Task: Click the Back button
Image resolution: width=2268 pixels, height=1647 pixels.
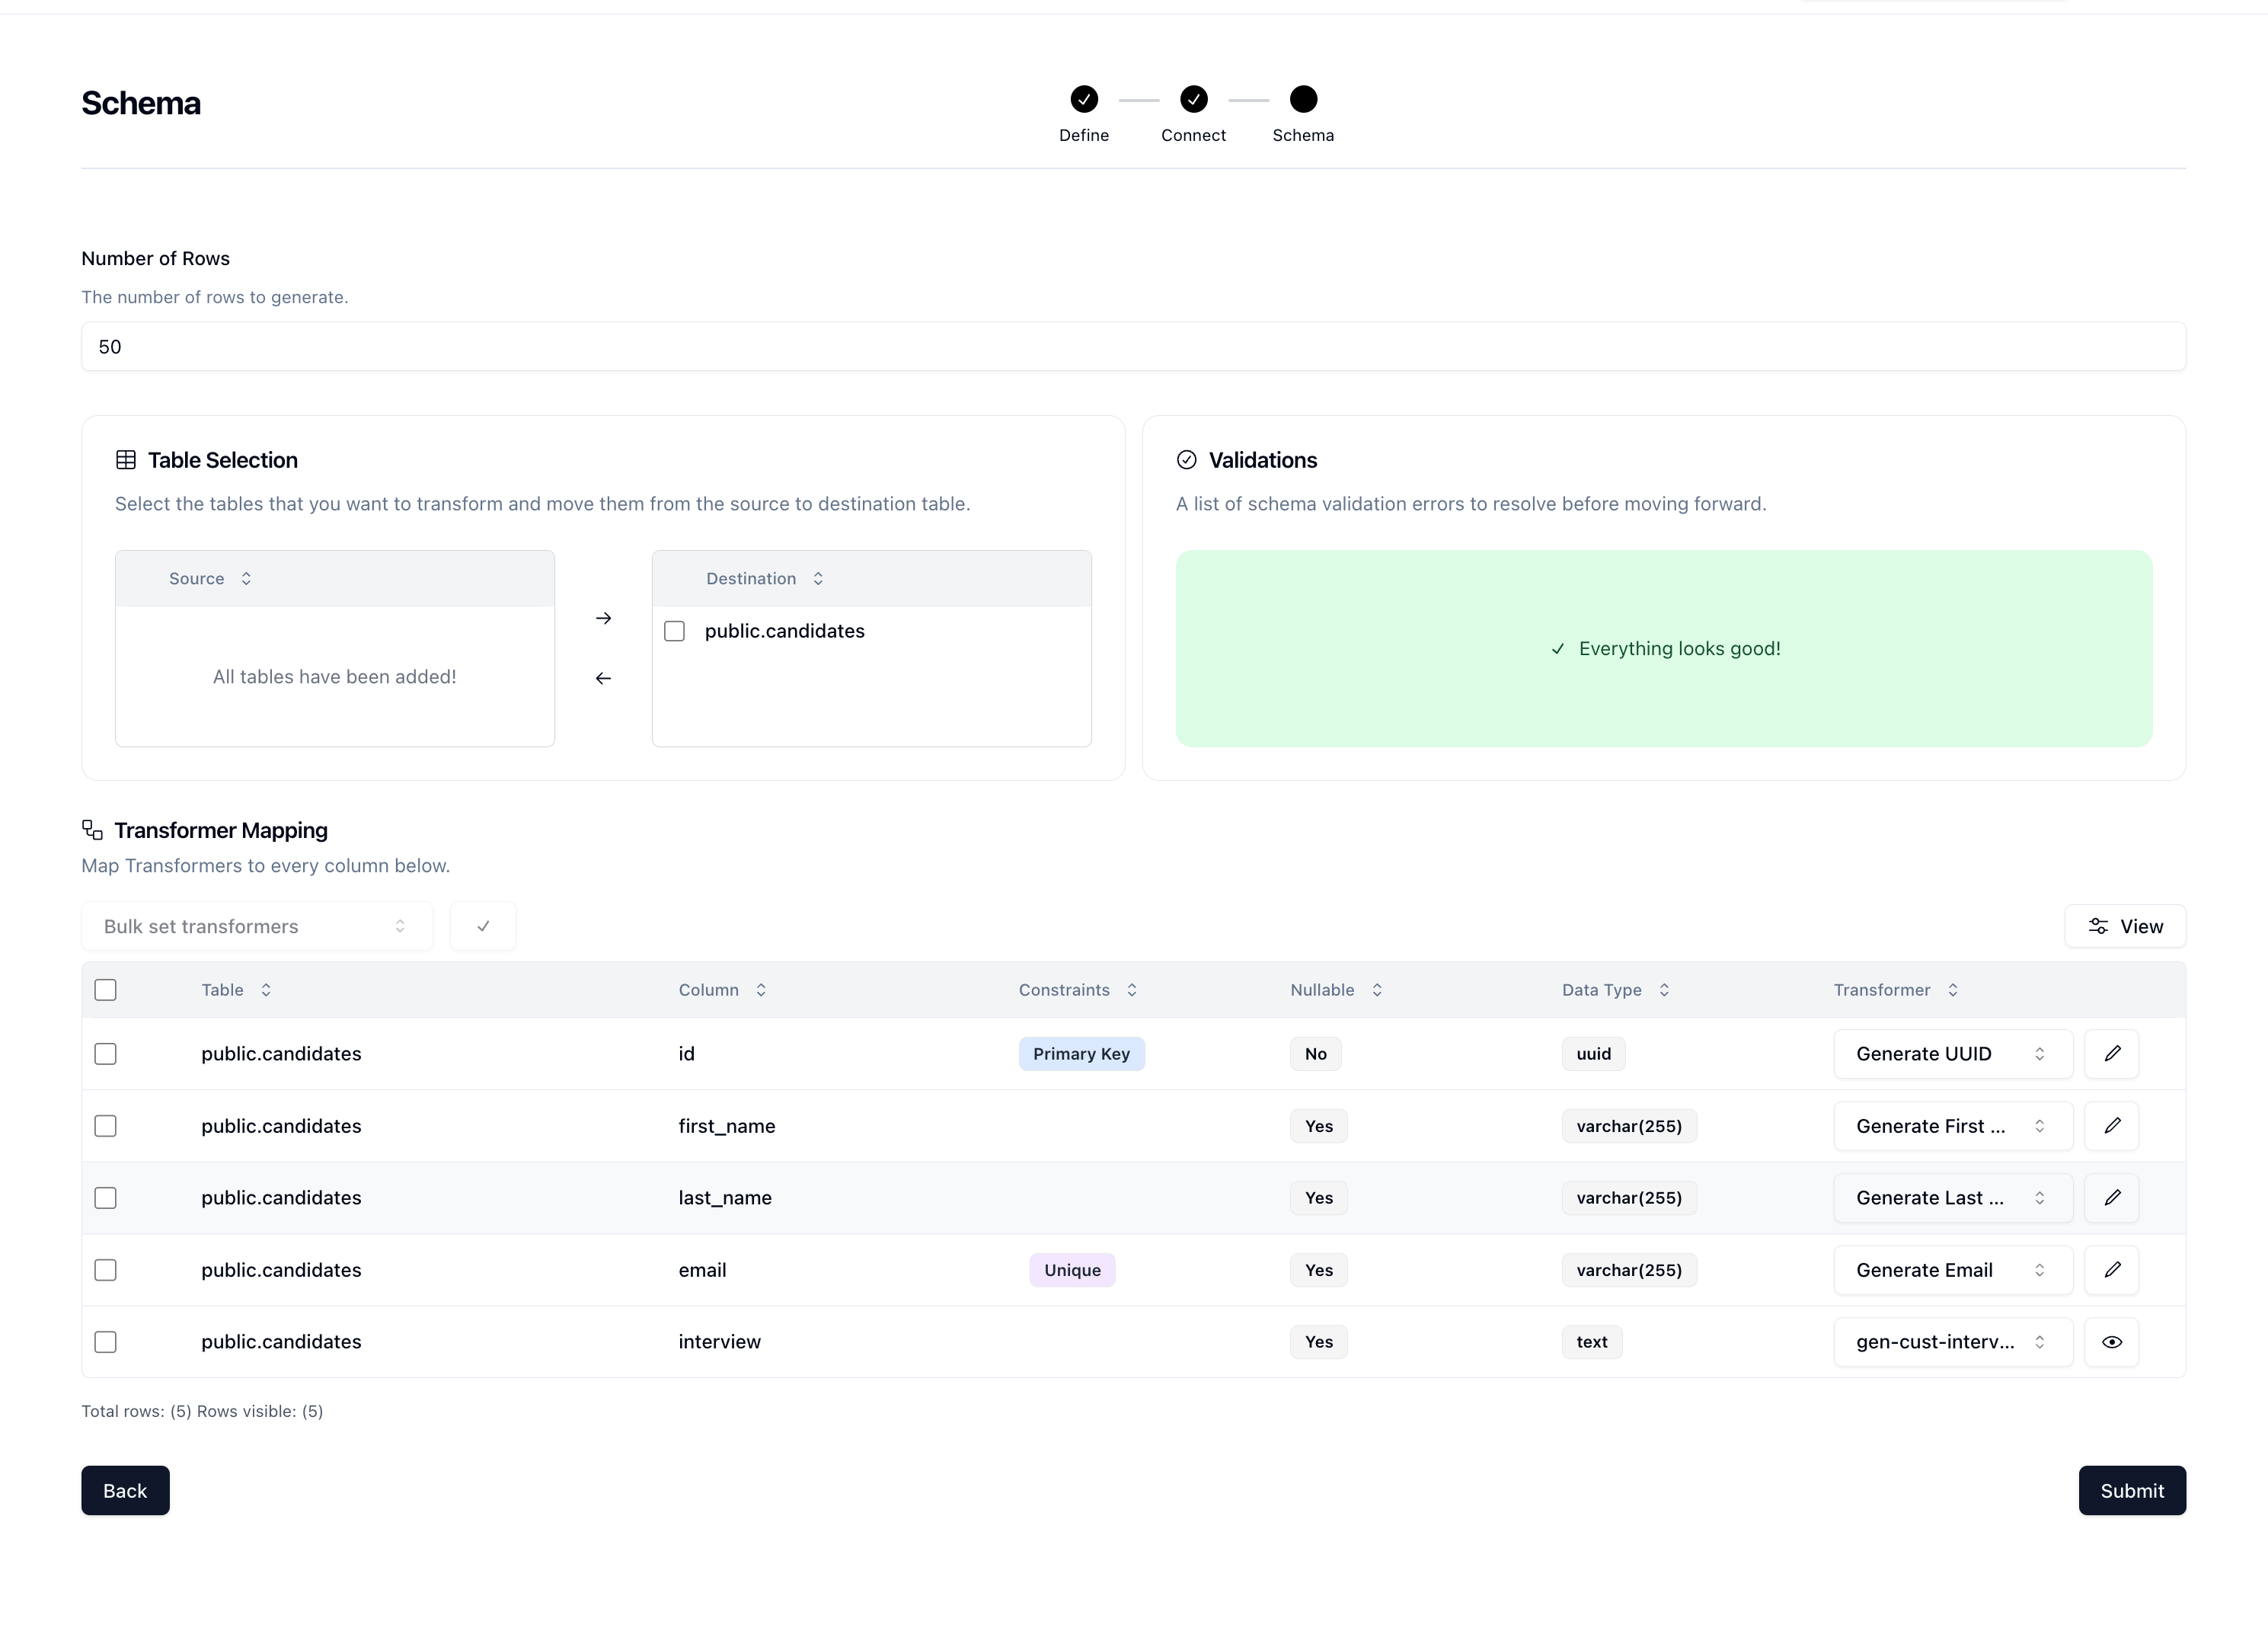Action: (125, 1490)
